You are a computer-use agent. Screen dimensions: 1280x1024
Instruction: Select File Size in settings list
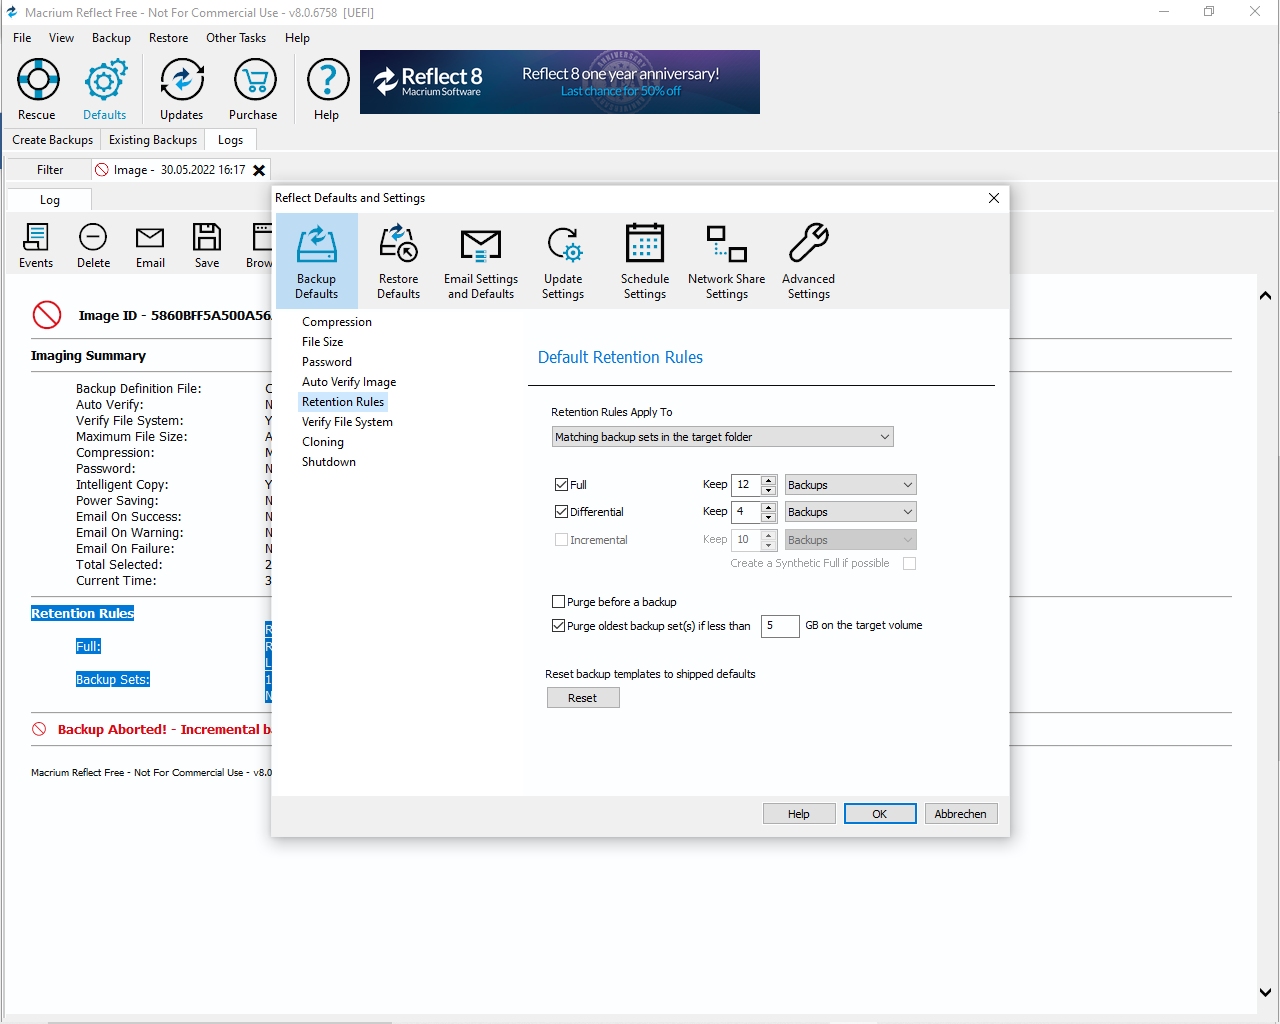click(x=323, y=342)
